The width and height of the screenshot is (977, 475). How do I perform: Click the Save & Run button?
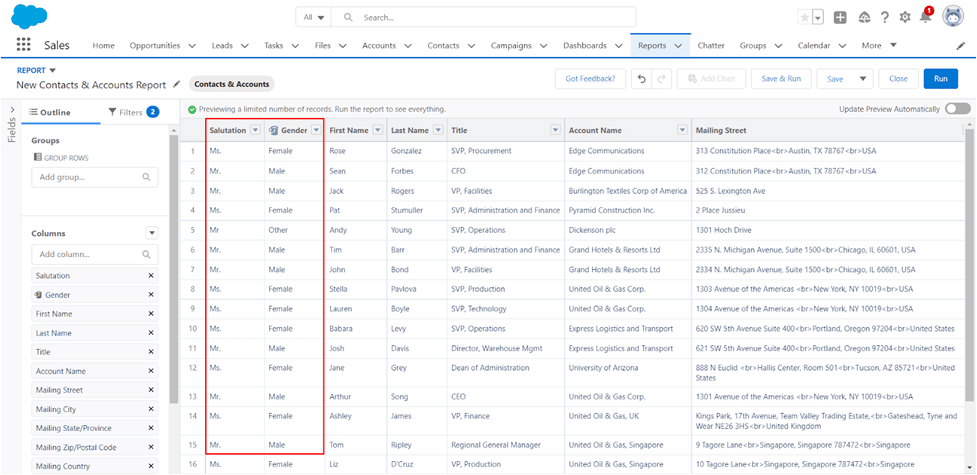coord(781,79)
